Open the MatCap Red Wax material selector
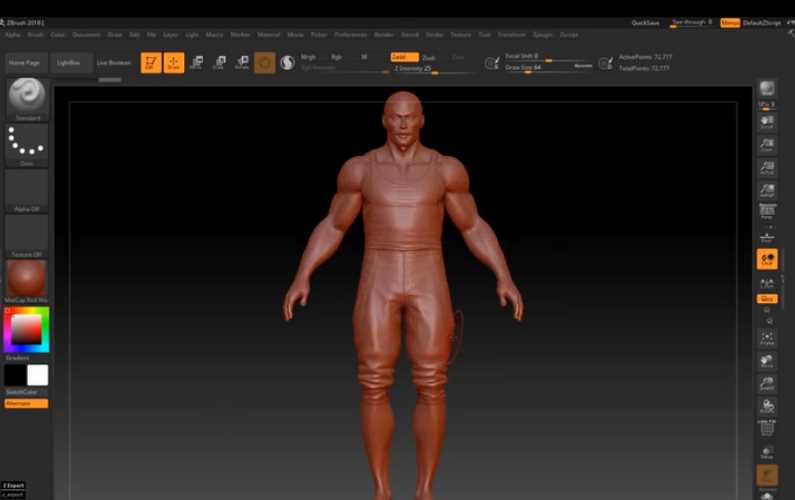795x500 pixels. pos(27,281)
